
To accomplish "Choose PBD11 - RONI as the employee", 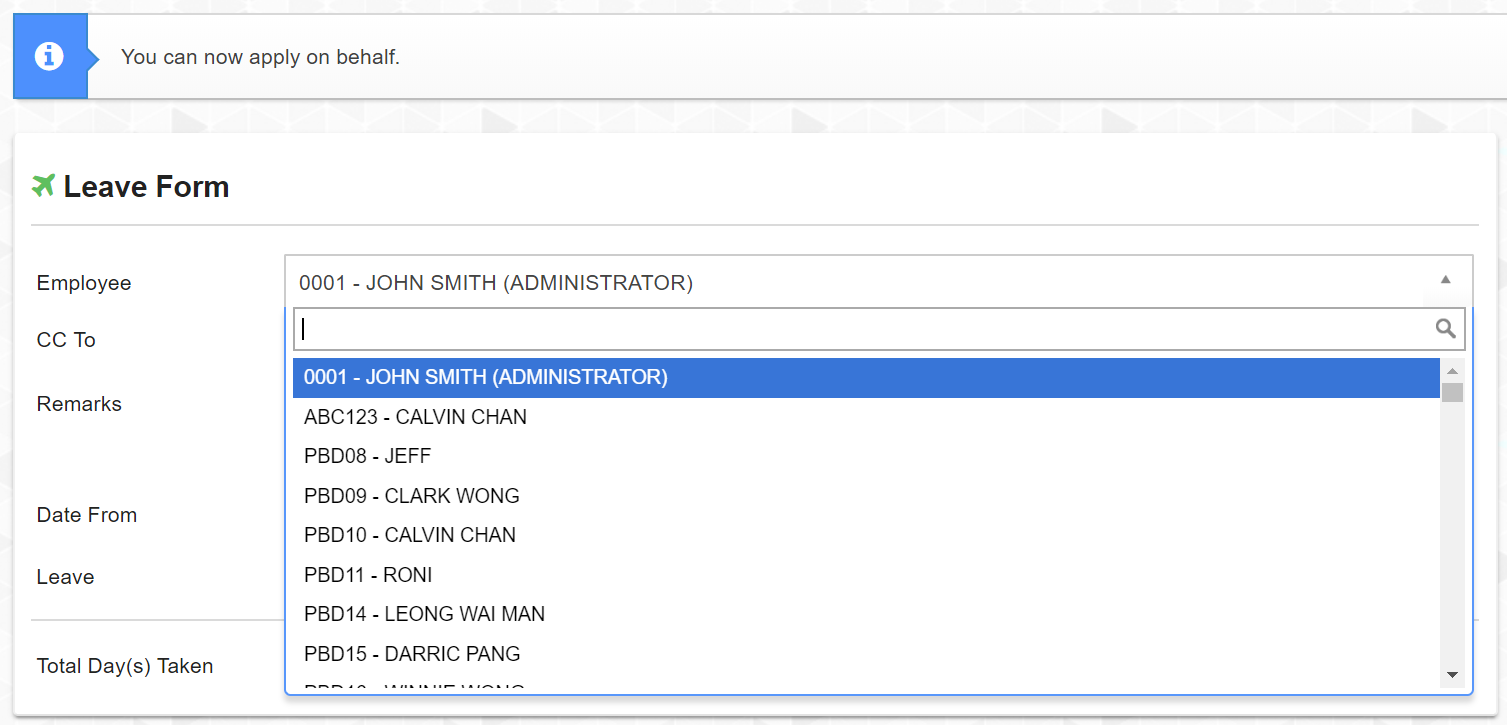I will tap(368, 575).
